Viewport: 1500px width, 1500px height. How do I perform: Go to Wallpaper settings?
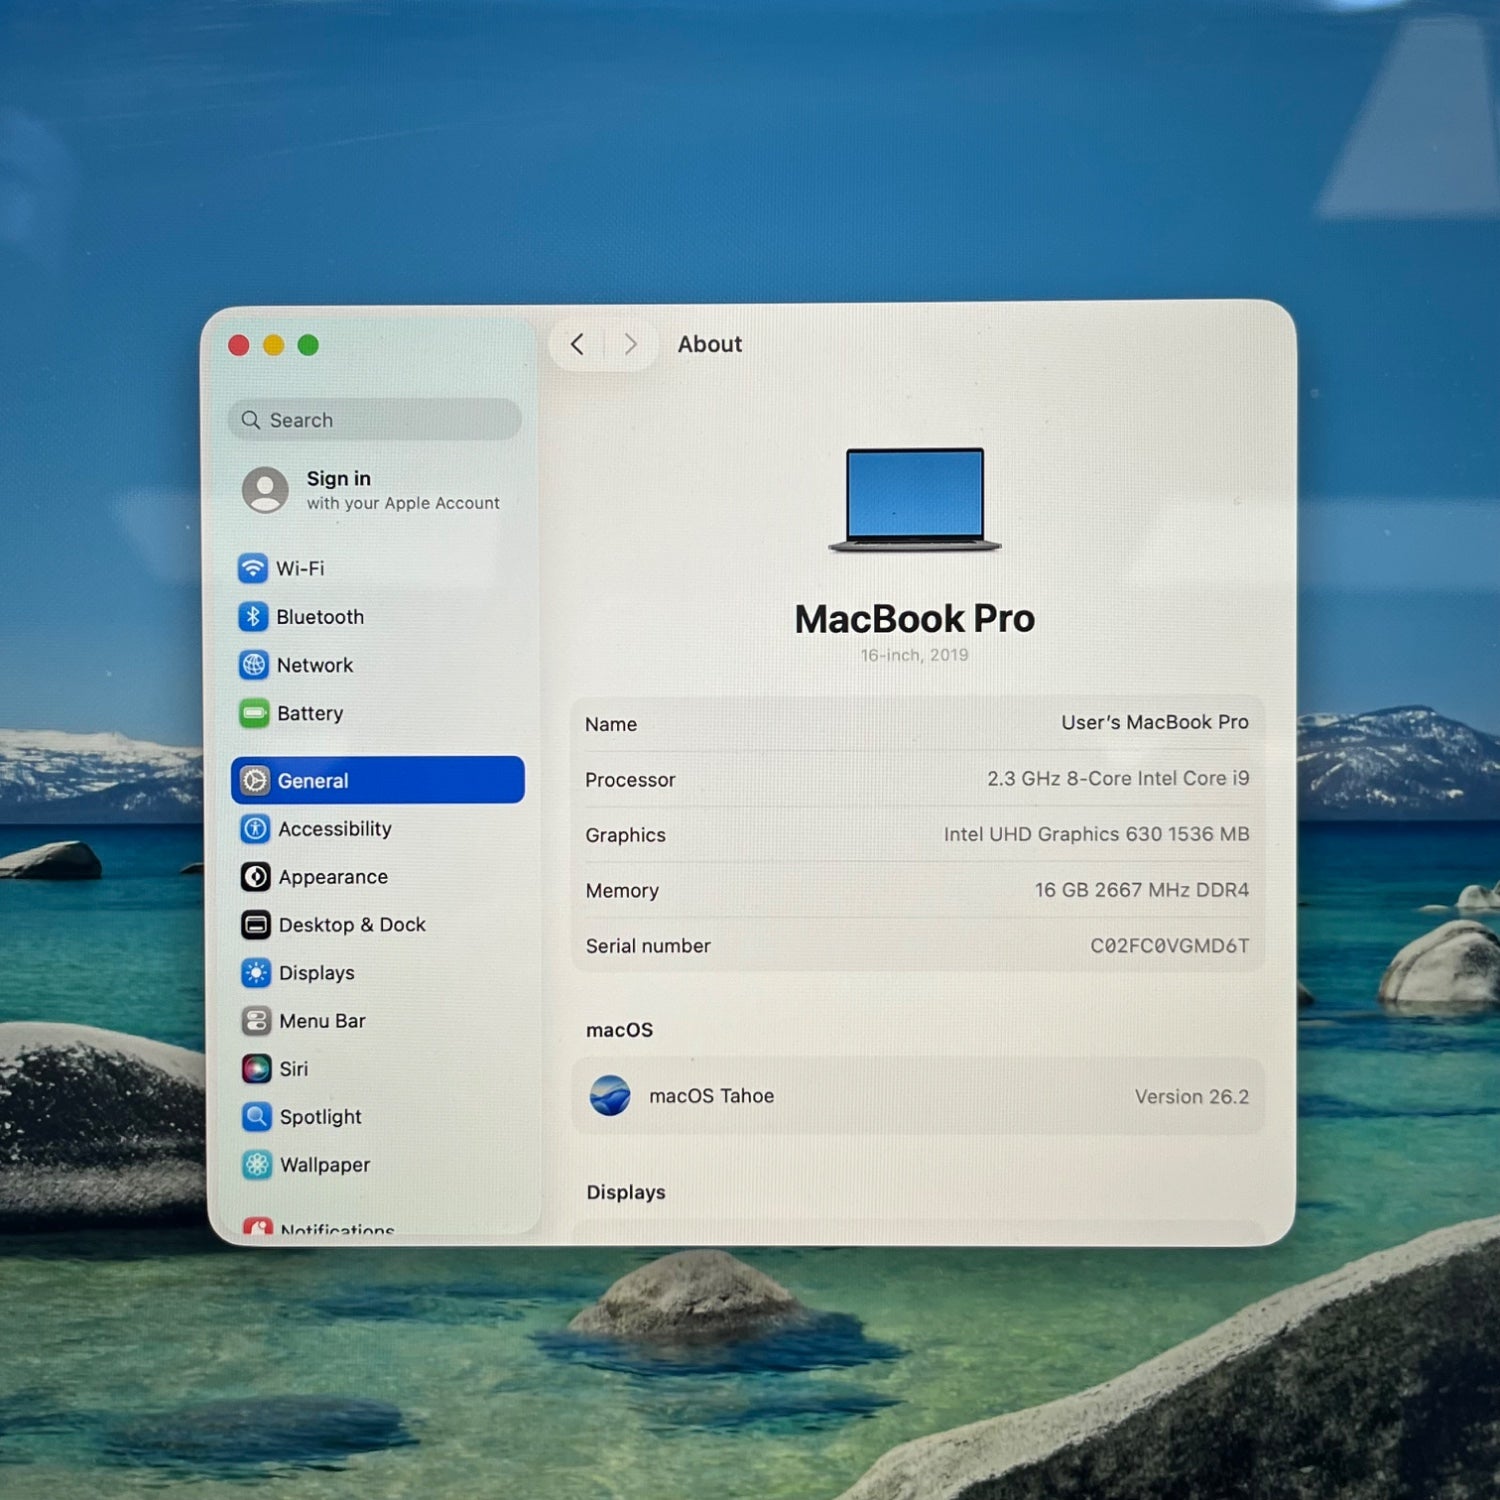(305, 1165)
